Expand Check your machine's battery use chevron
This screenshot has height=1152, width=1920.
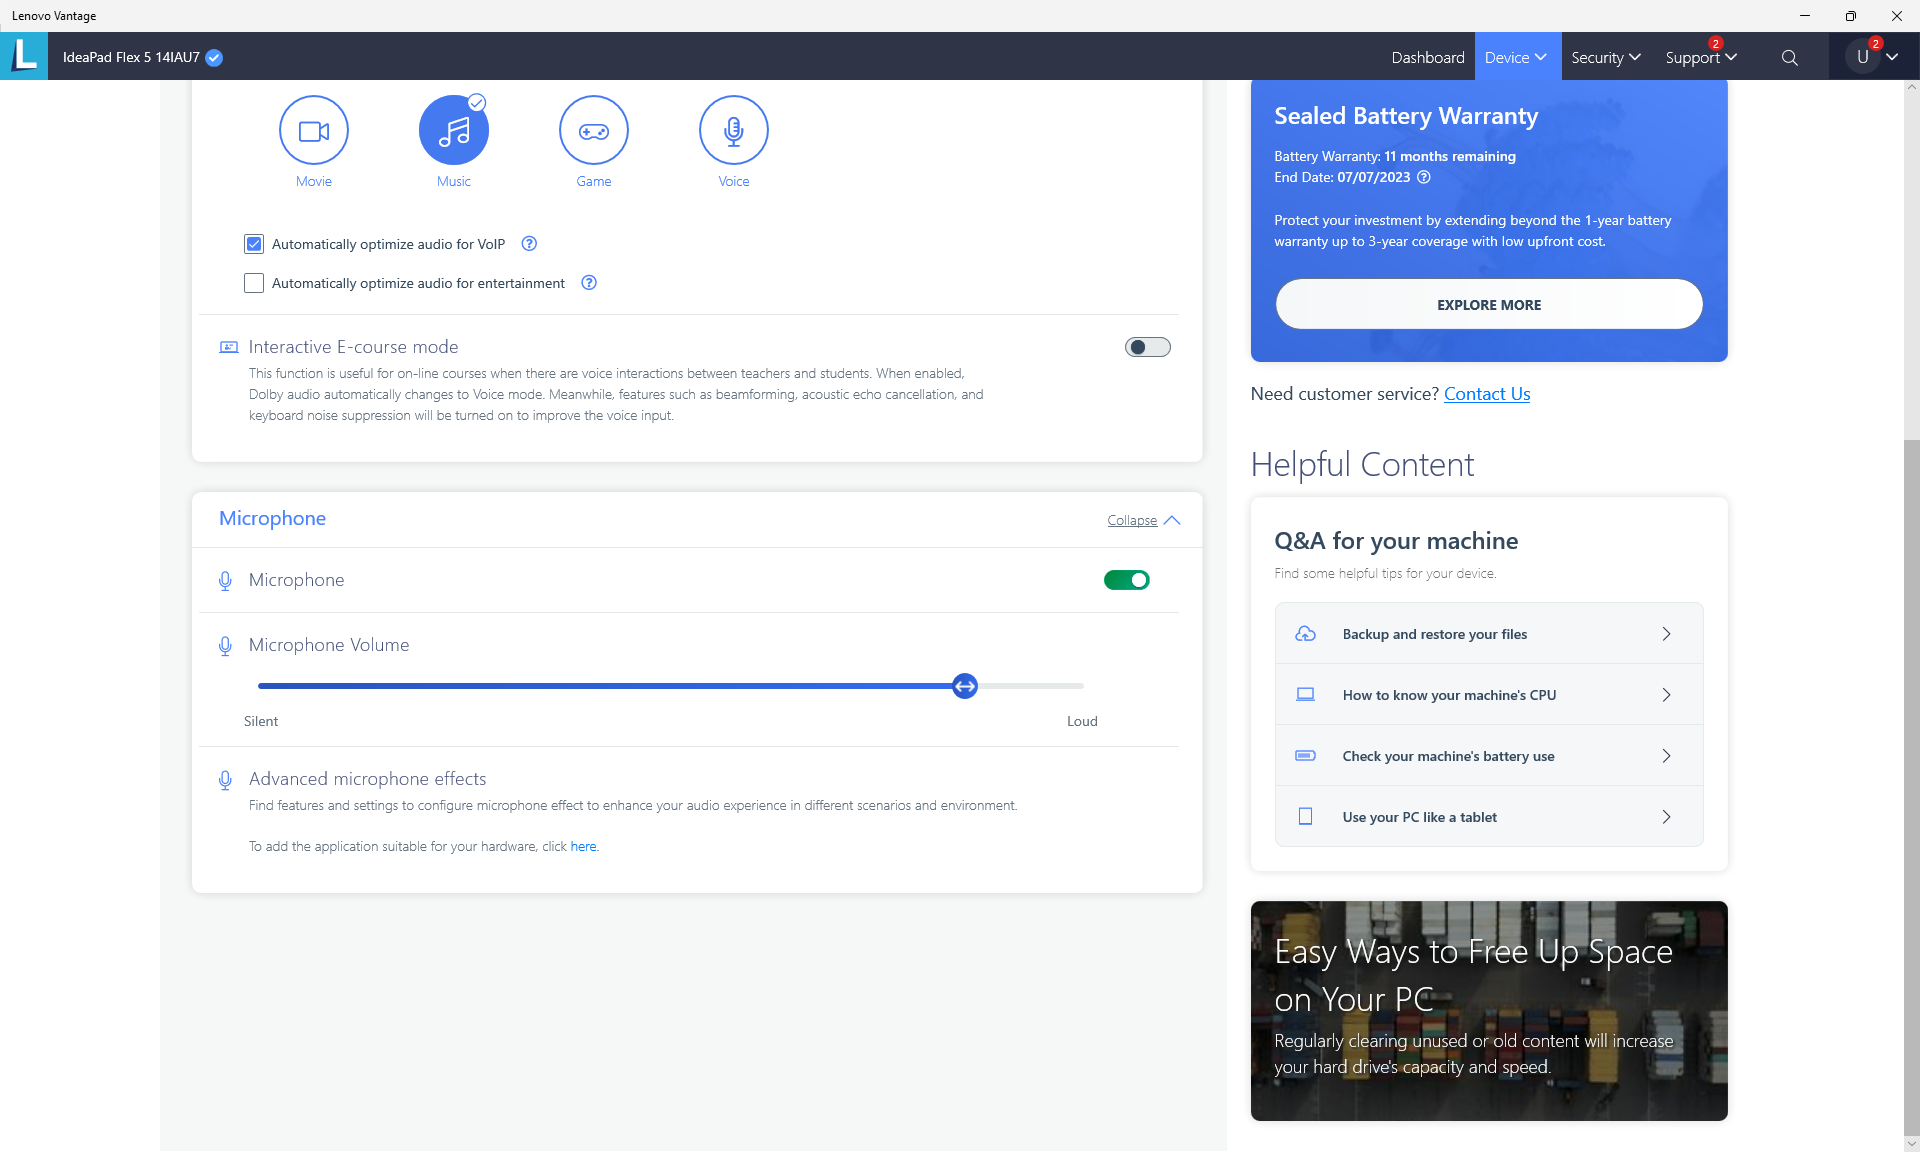[1666, 756]
